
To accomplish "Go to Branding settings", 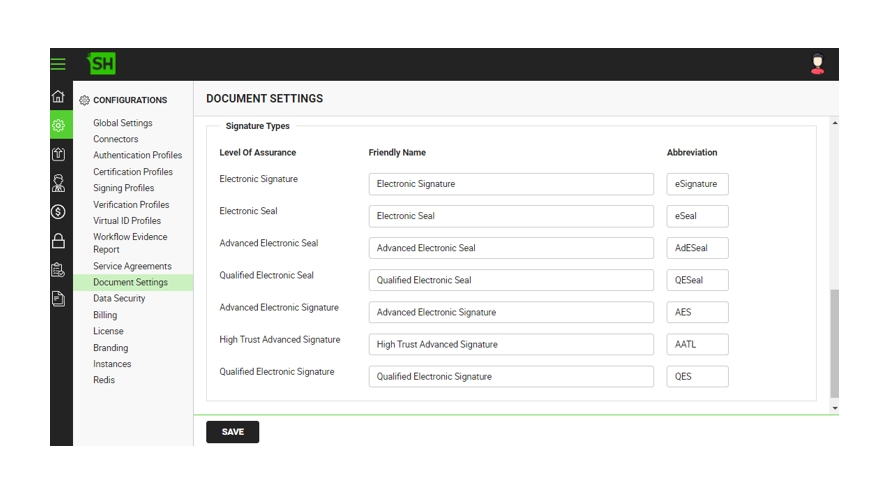I will (x=110, y=348).
